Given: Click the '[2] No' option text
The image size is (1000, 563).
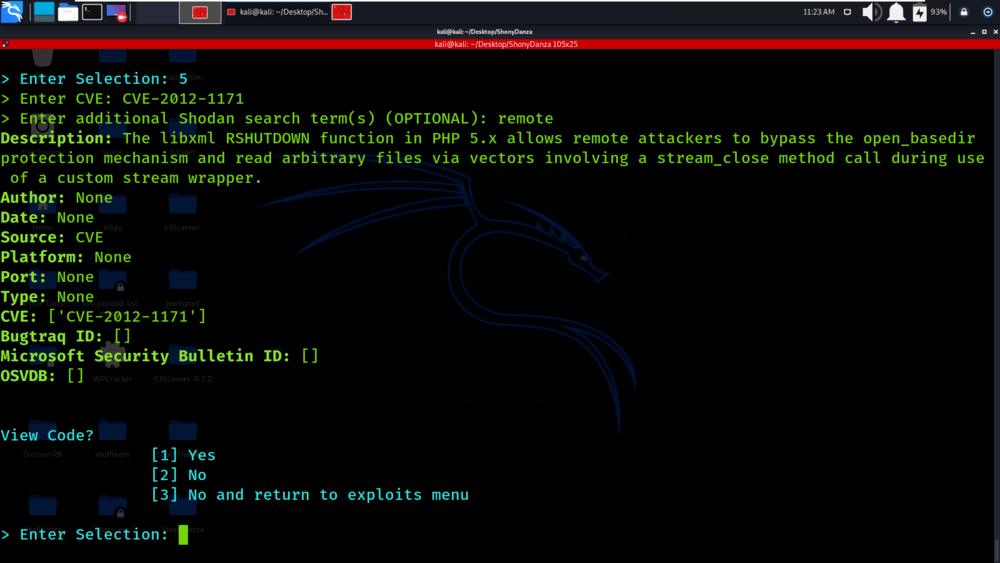Looking at the screenshot, I should pos(179,474).
